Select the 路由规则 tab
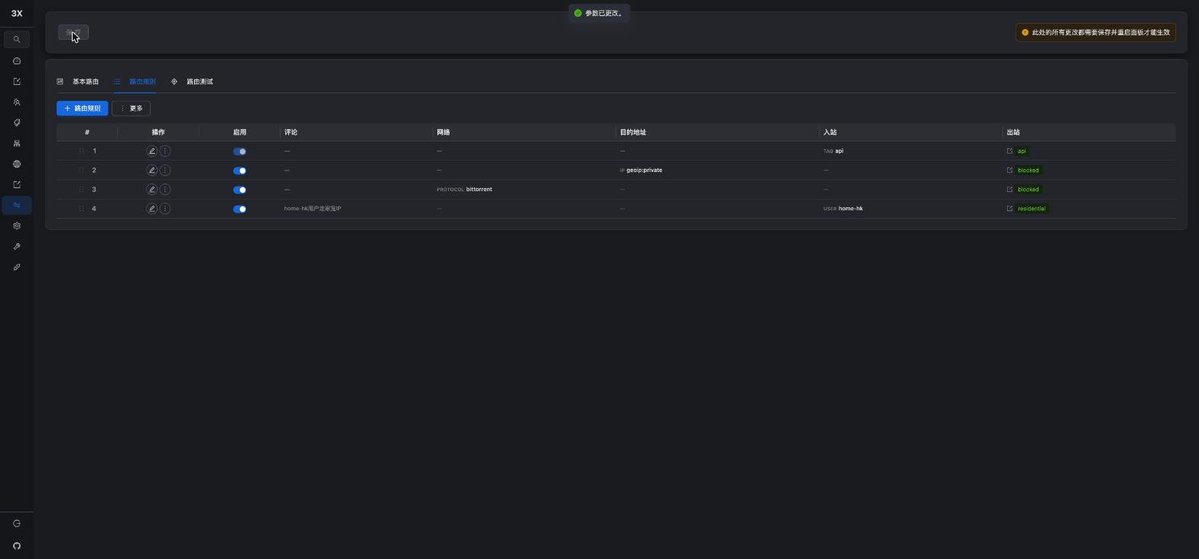Viewport: 1199px width, 559px height. [135, 81]
